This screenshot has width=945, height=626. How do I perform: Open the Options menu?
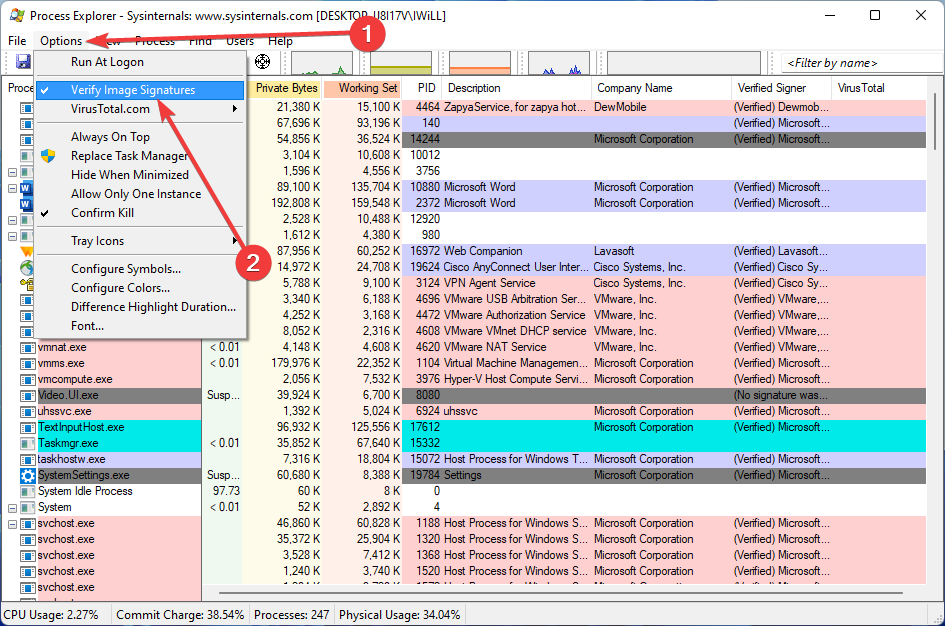(x=61, y=40)
